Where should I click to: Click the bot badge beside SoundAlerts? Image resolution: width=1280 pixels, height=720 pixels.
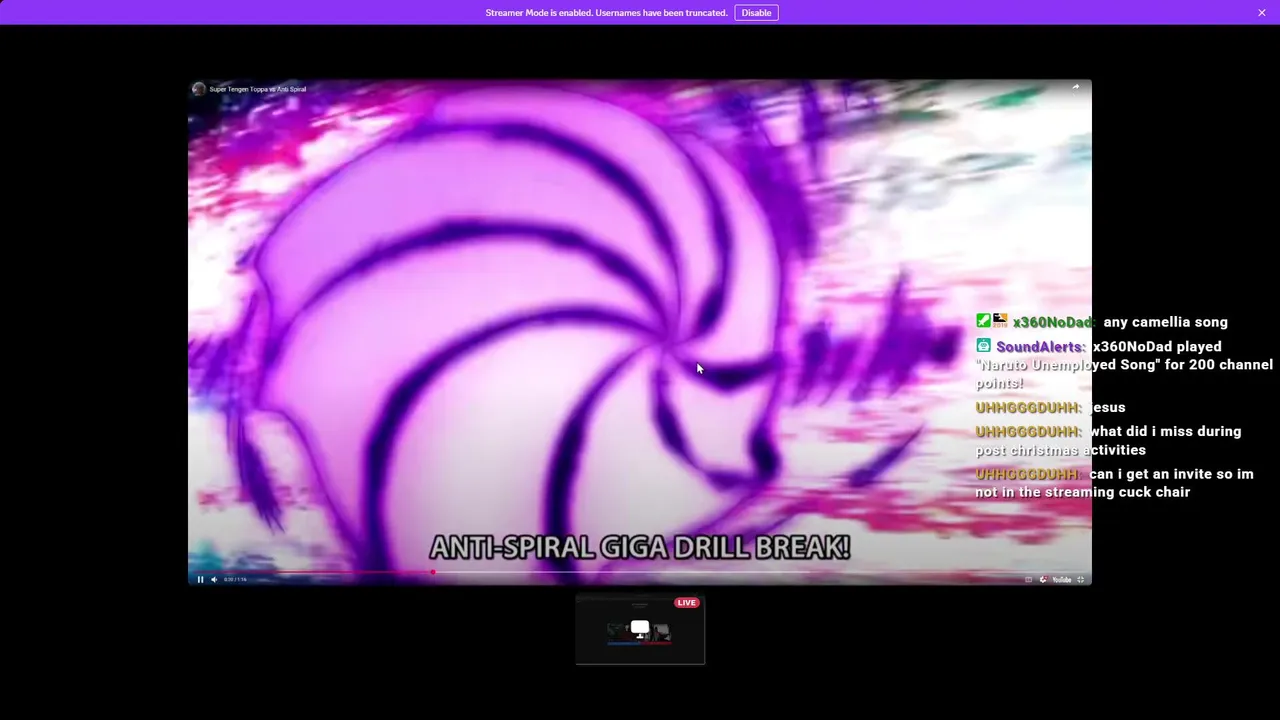[x=983, y=346]
